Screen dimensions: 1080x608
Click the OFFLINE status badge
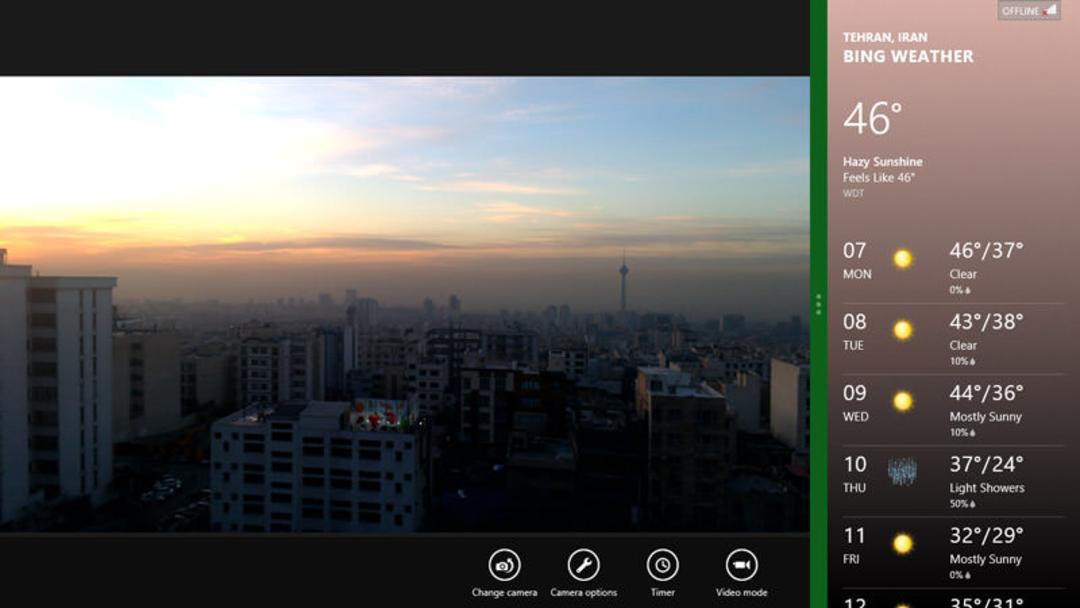pyautogui.click(x=1028, y=10)
